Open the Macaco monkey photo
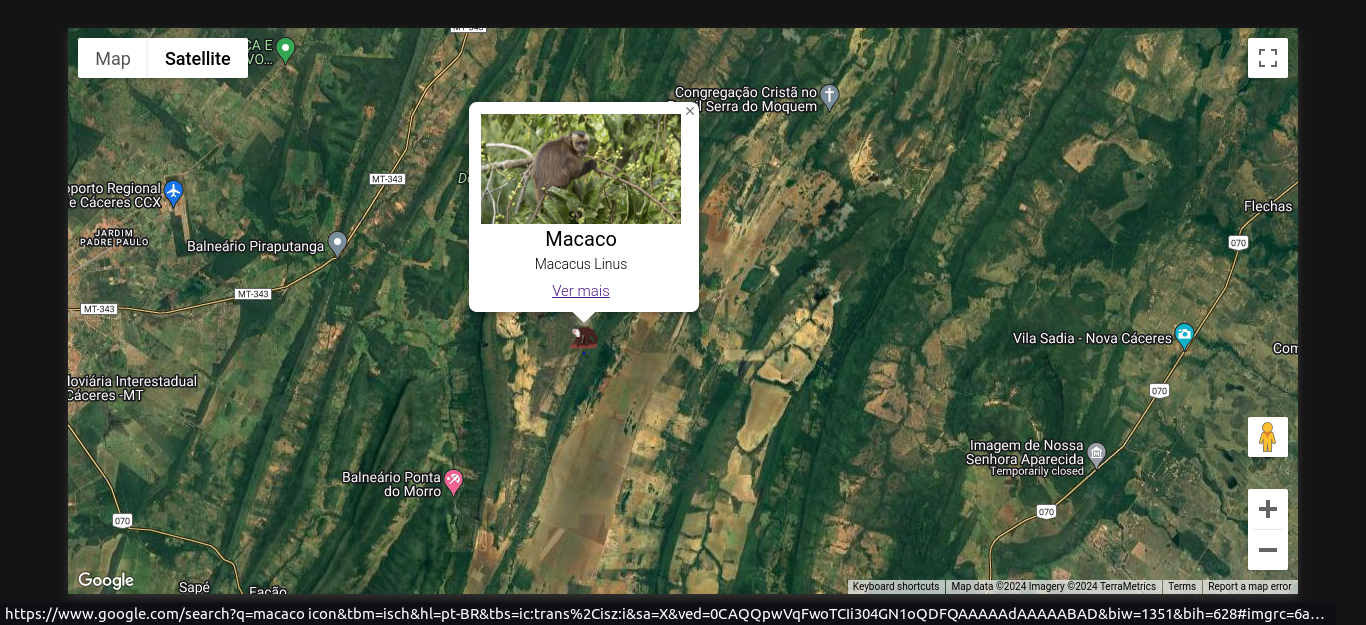This screenshot has width=1366, height=625. tap(581, 169)
